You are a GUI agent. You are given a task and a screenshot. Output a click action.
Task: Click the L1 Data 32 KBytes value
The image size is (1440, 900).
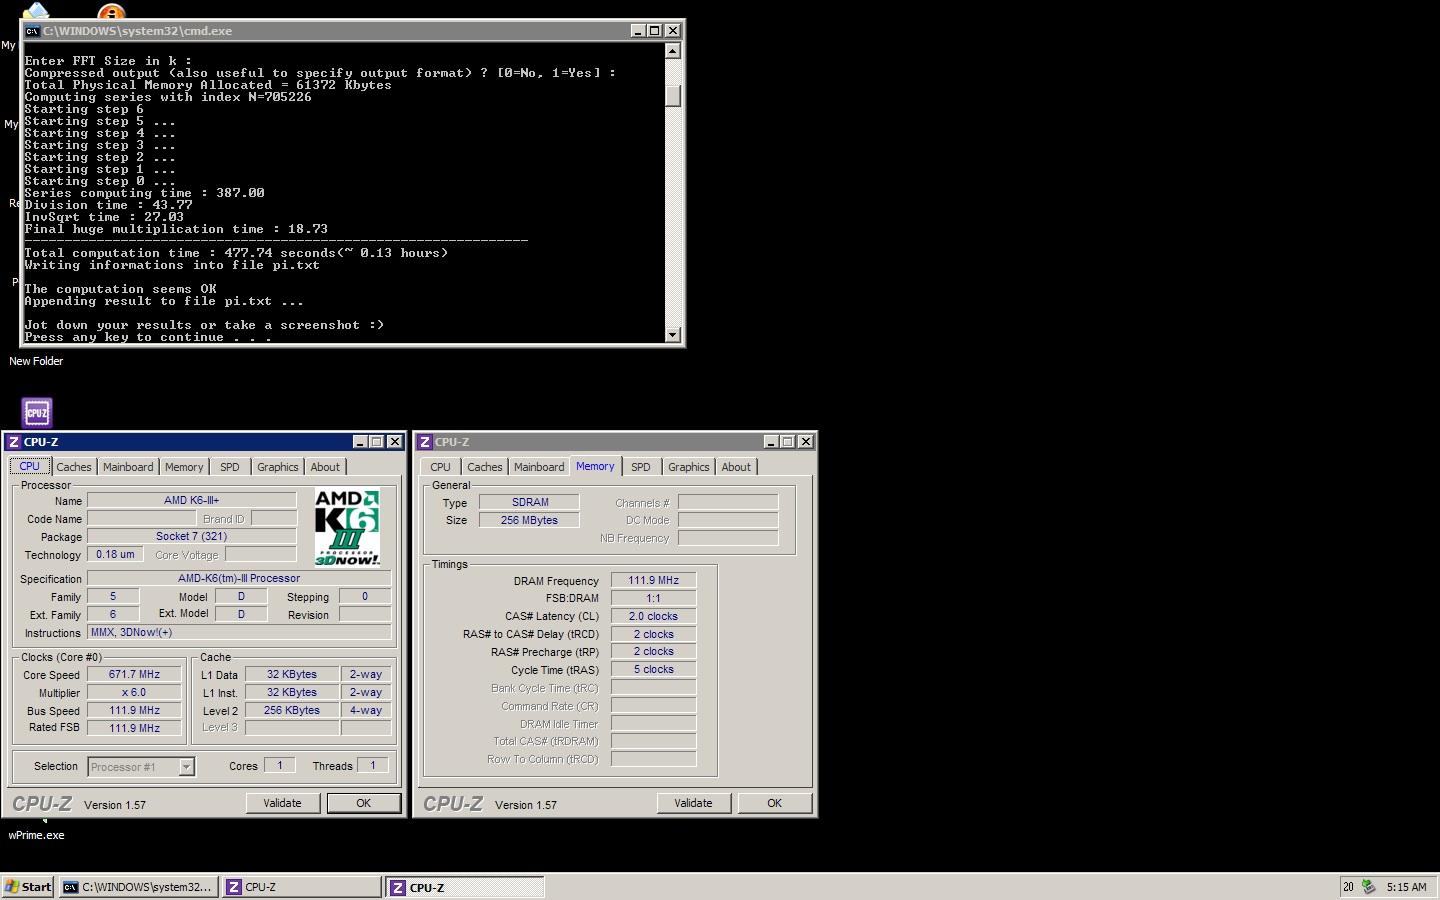click(x=292, y=674)
